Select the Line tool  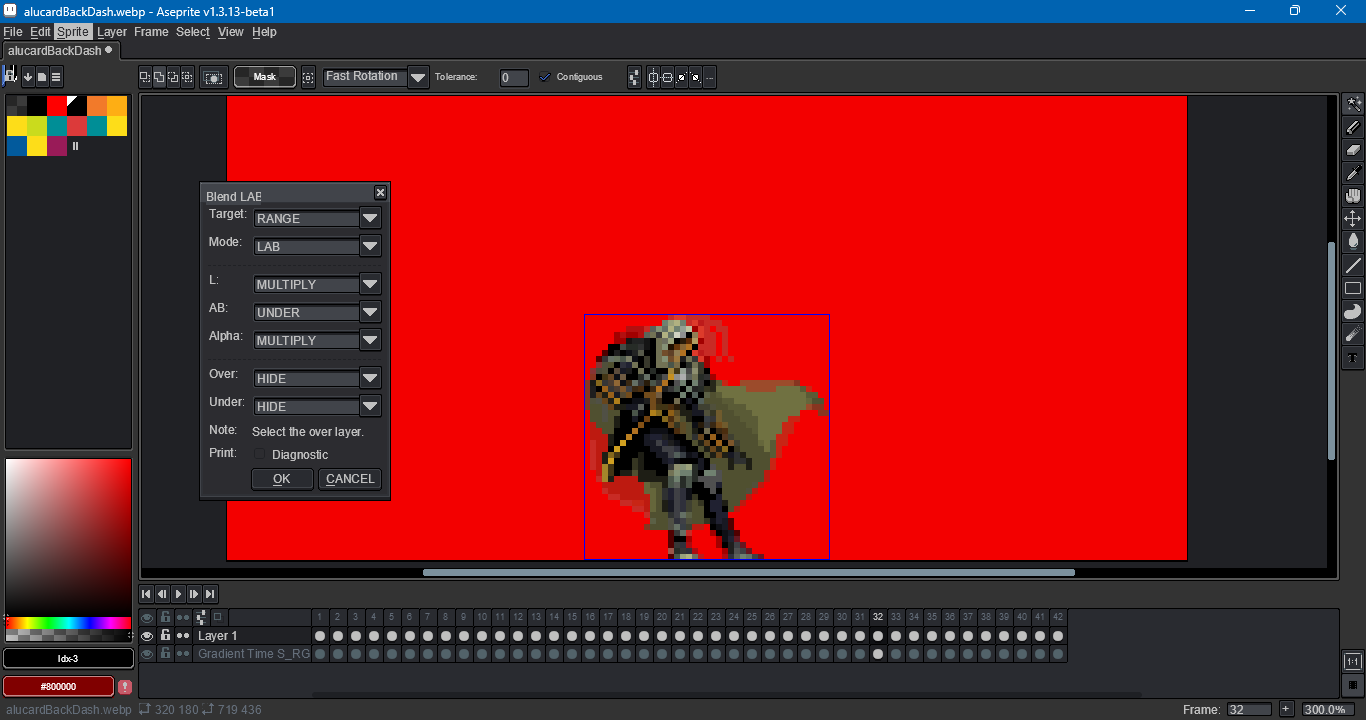[x=1353, y=265]
